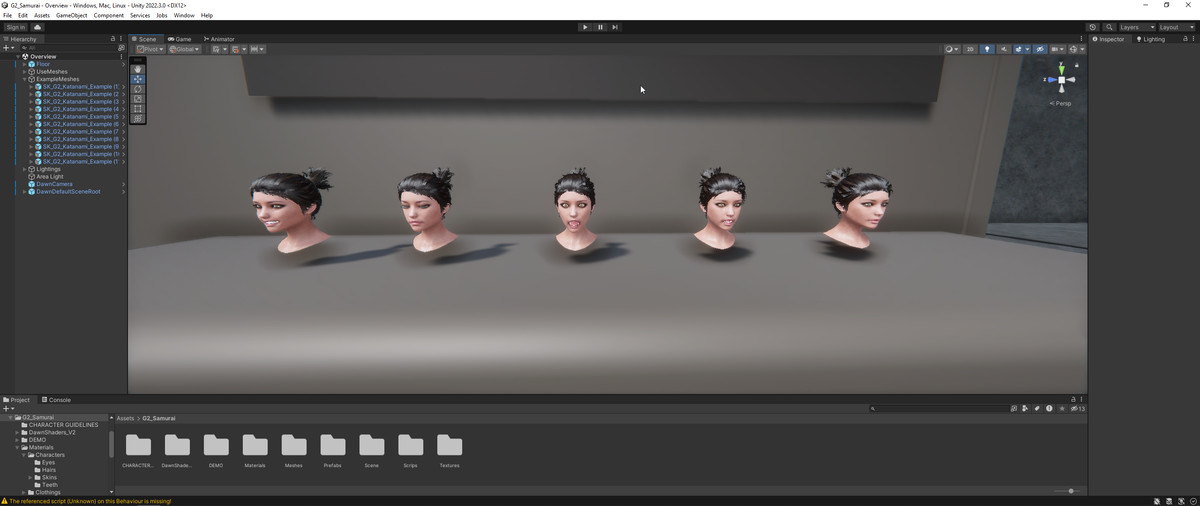This screenshot has height=506, width=1200.
Task: Start Play mode with the Play button
Action: coord(585,27)
